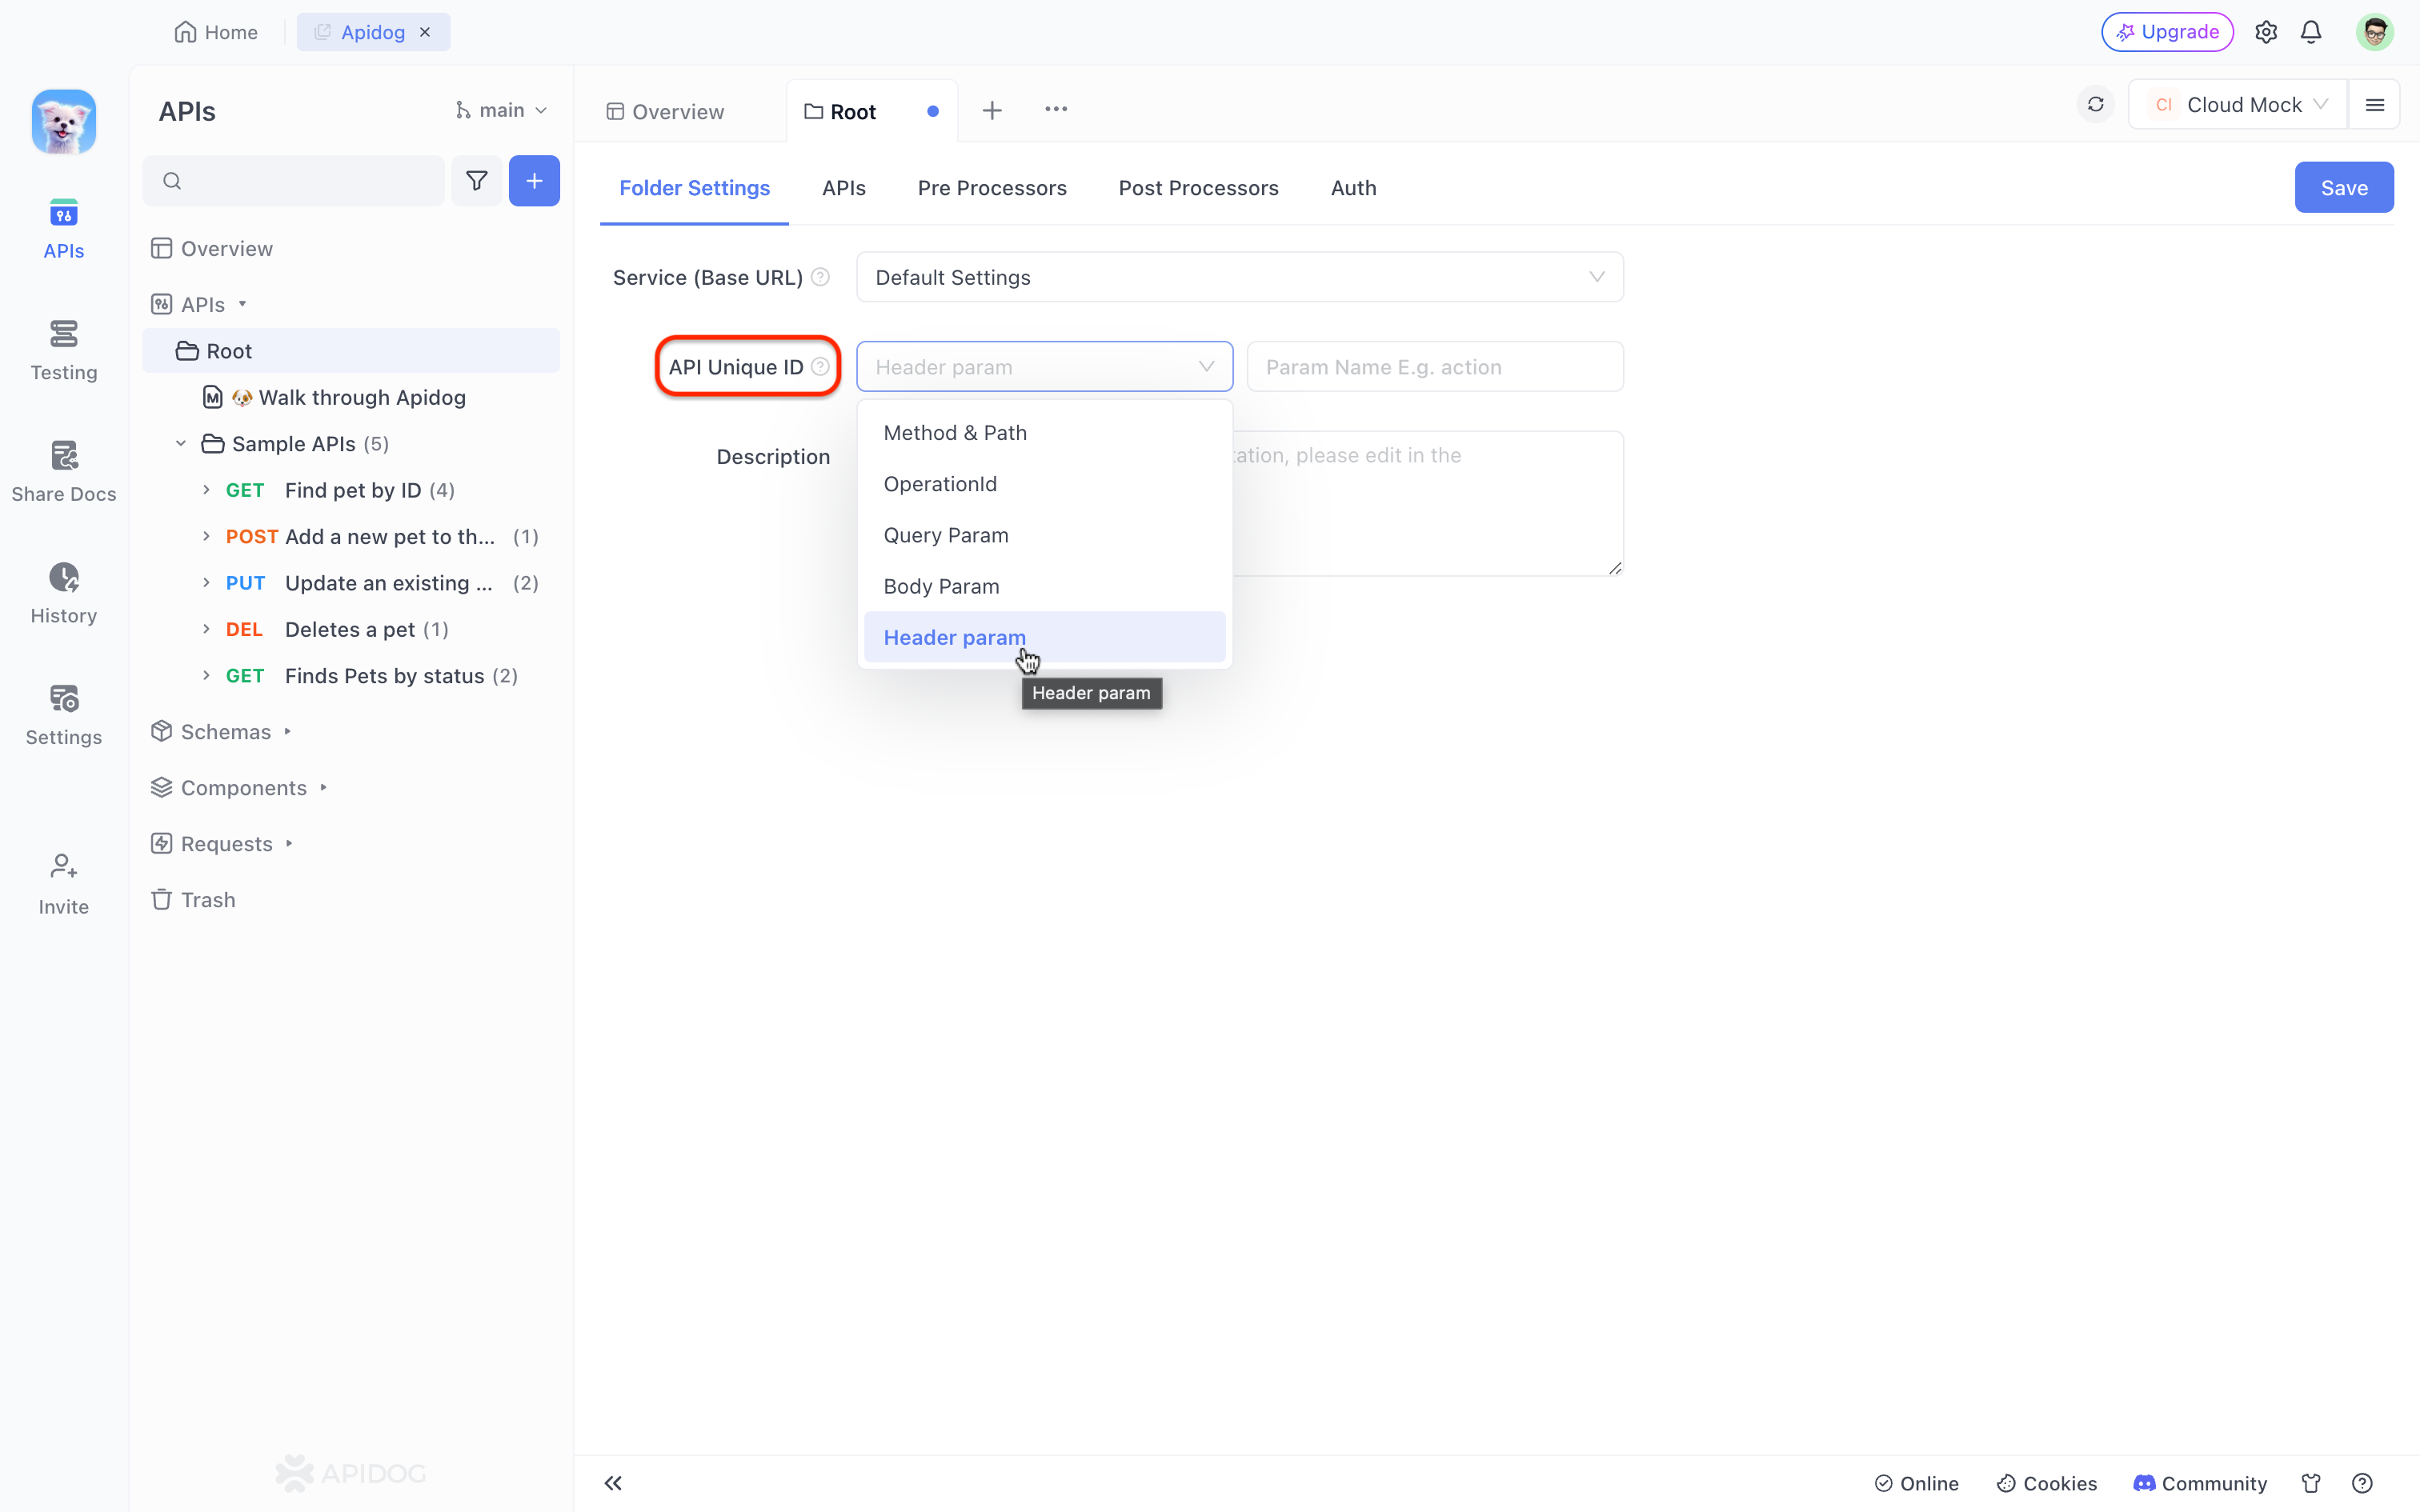Click the shirt theme icon in status bar
This screenshot has width=2420, height=1512.
2311,1483
